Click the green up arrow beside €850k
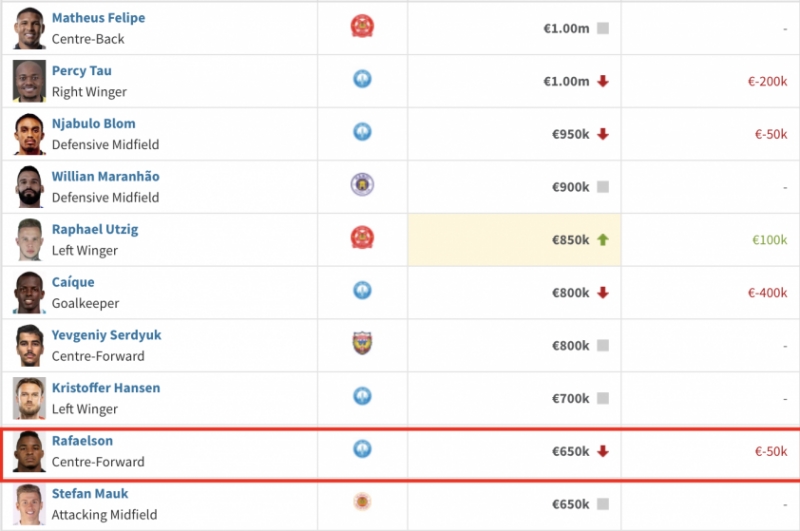This screenshot has height=531, width=800. point(603,240)
